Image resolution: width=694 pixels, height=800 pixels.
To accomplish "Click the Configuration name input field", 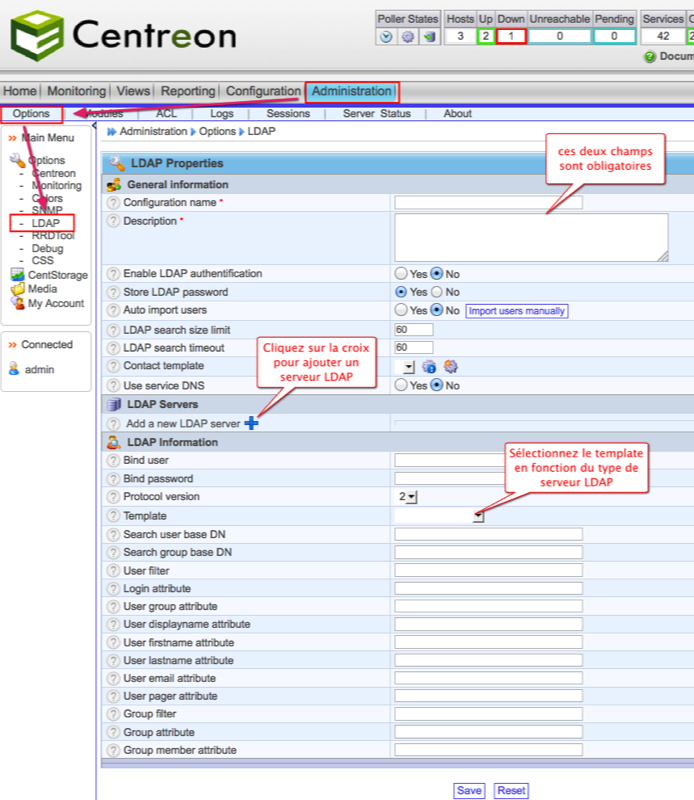I will tap(488, 202).
